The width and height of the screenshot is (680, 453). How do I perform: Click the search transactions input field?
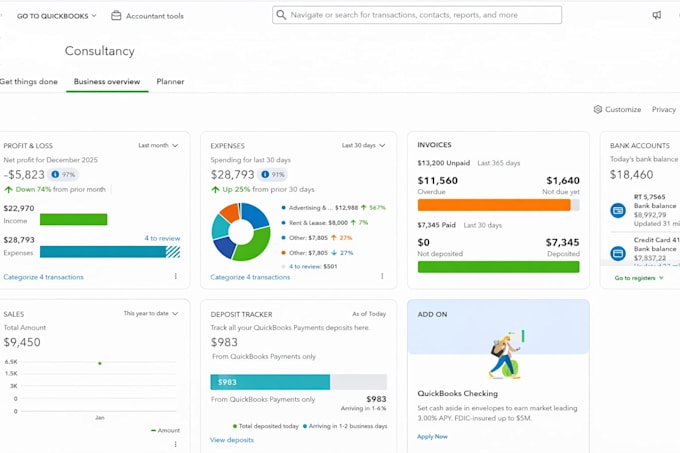click(417, 15)
